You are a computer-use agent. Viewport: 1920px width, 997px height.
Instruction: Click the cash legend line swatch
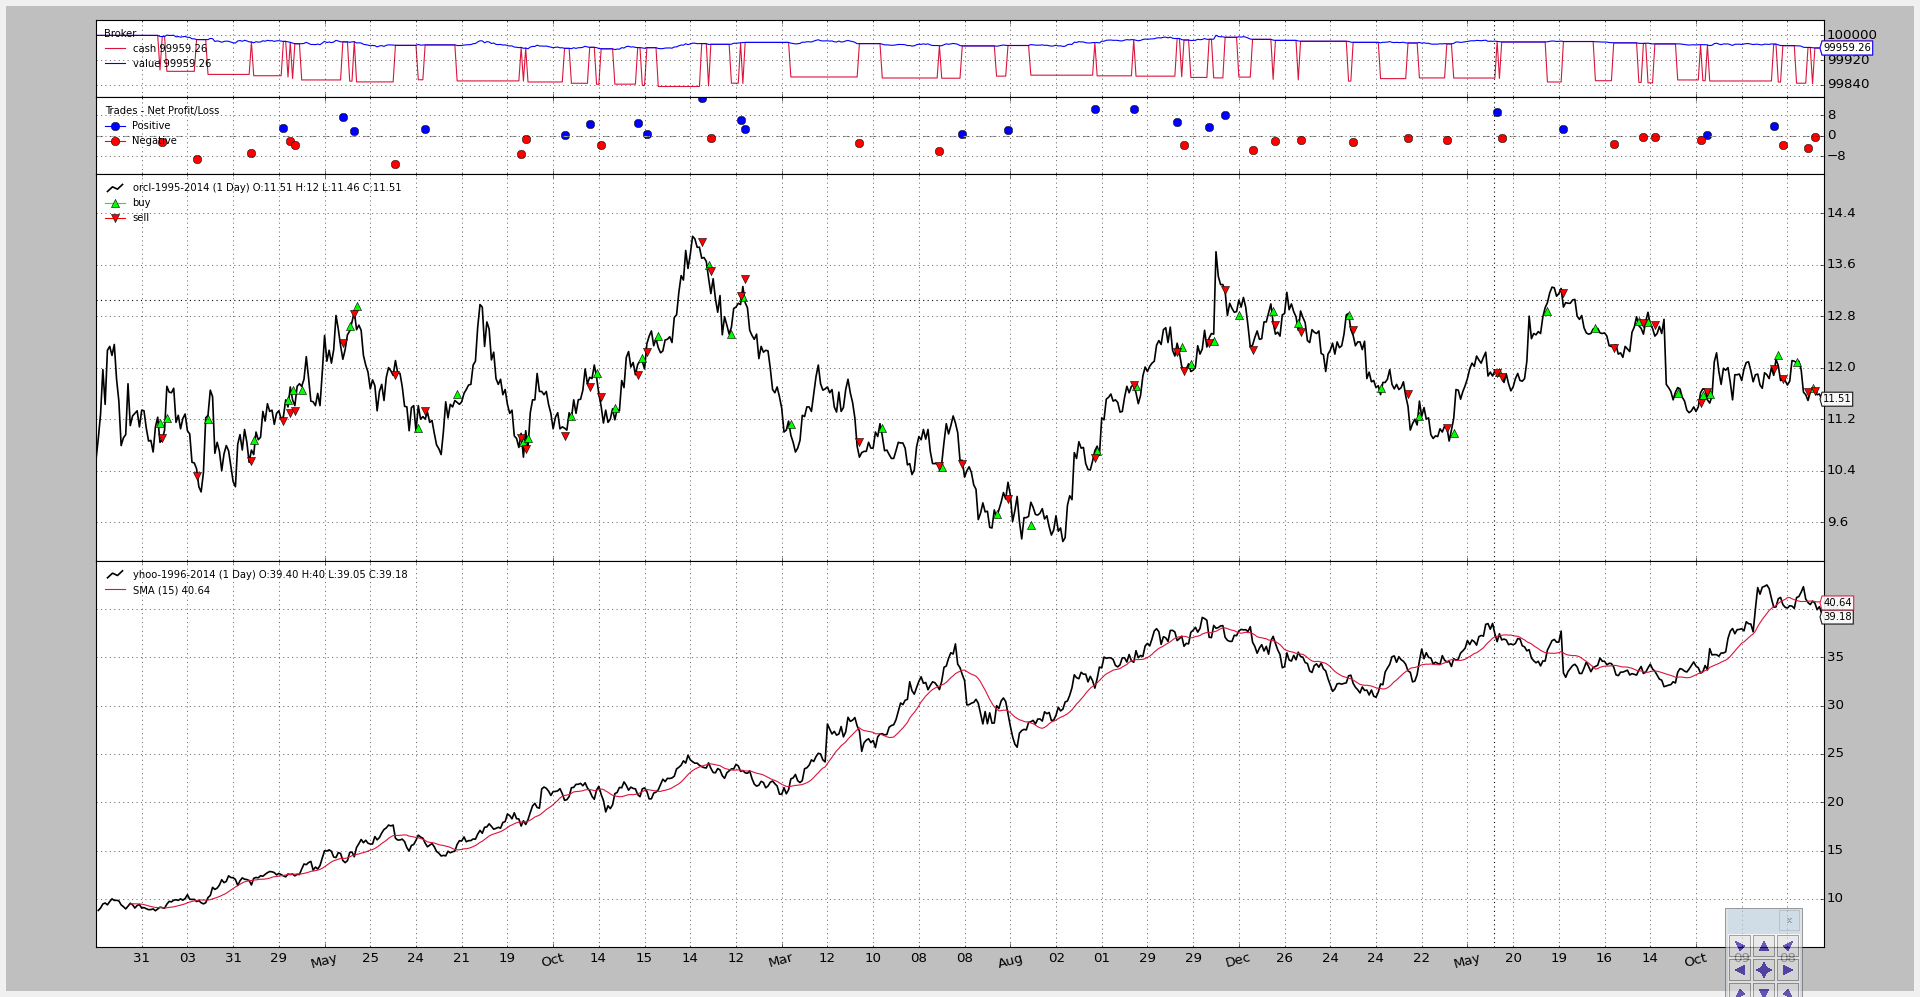point(115,49)
